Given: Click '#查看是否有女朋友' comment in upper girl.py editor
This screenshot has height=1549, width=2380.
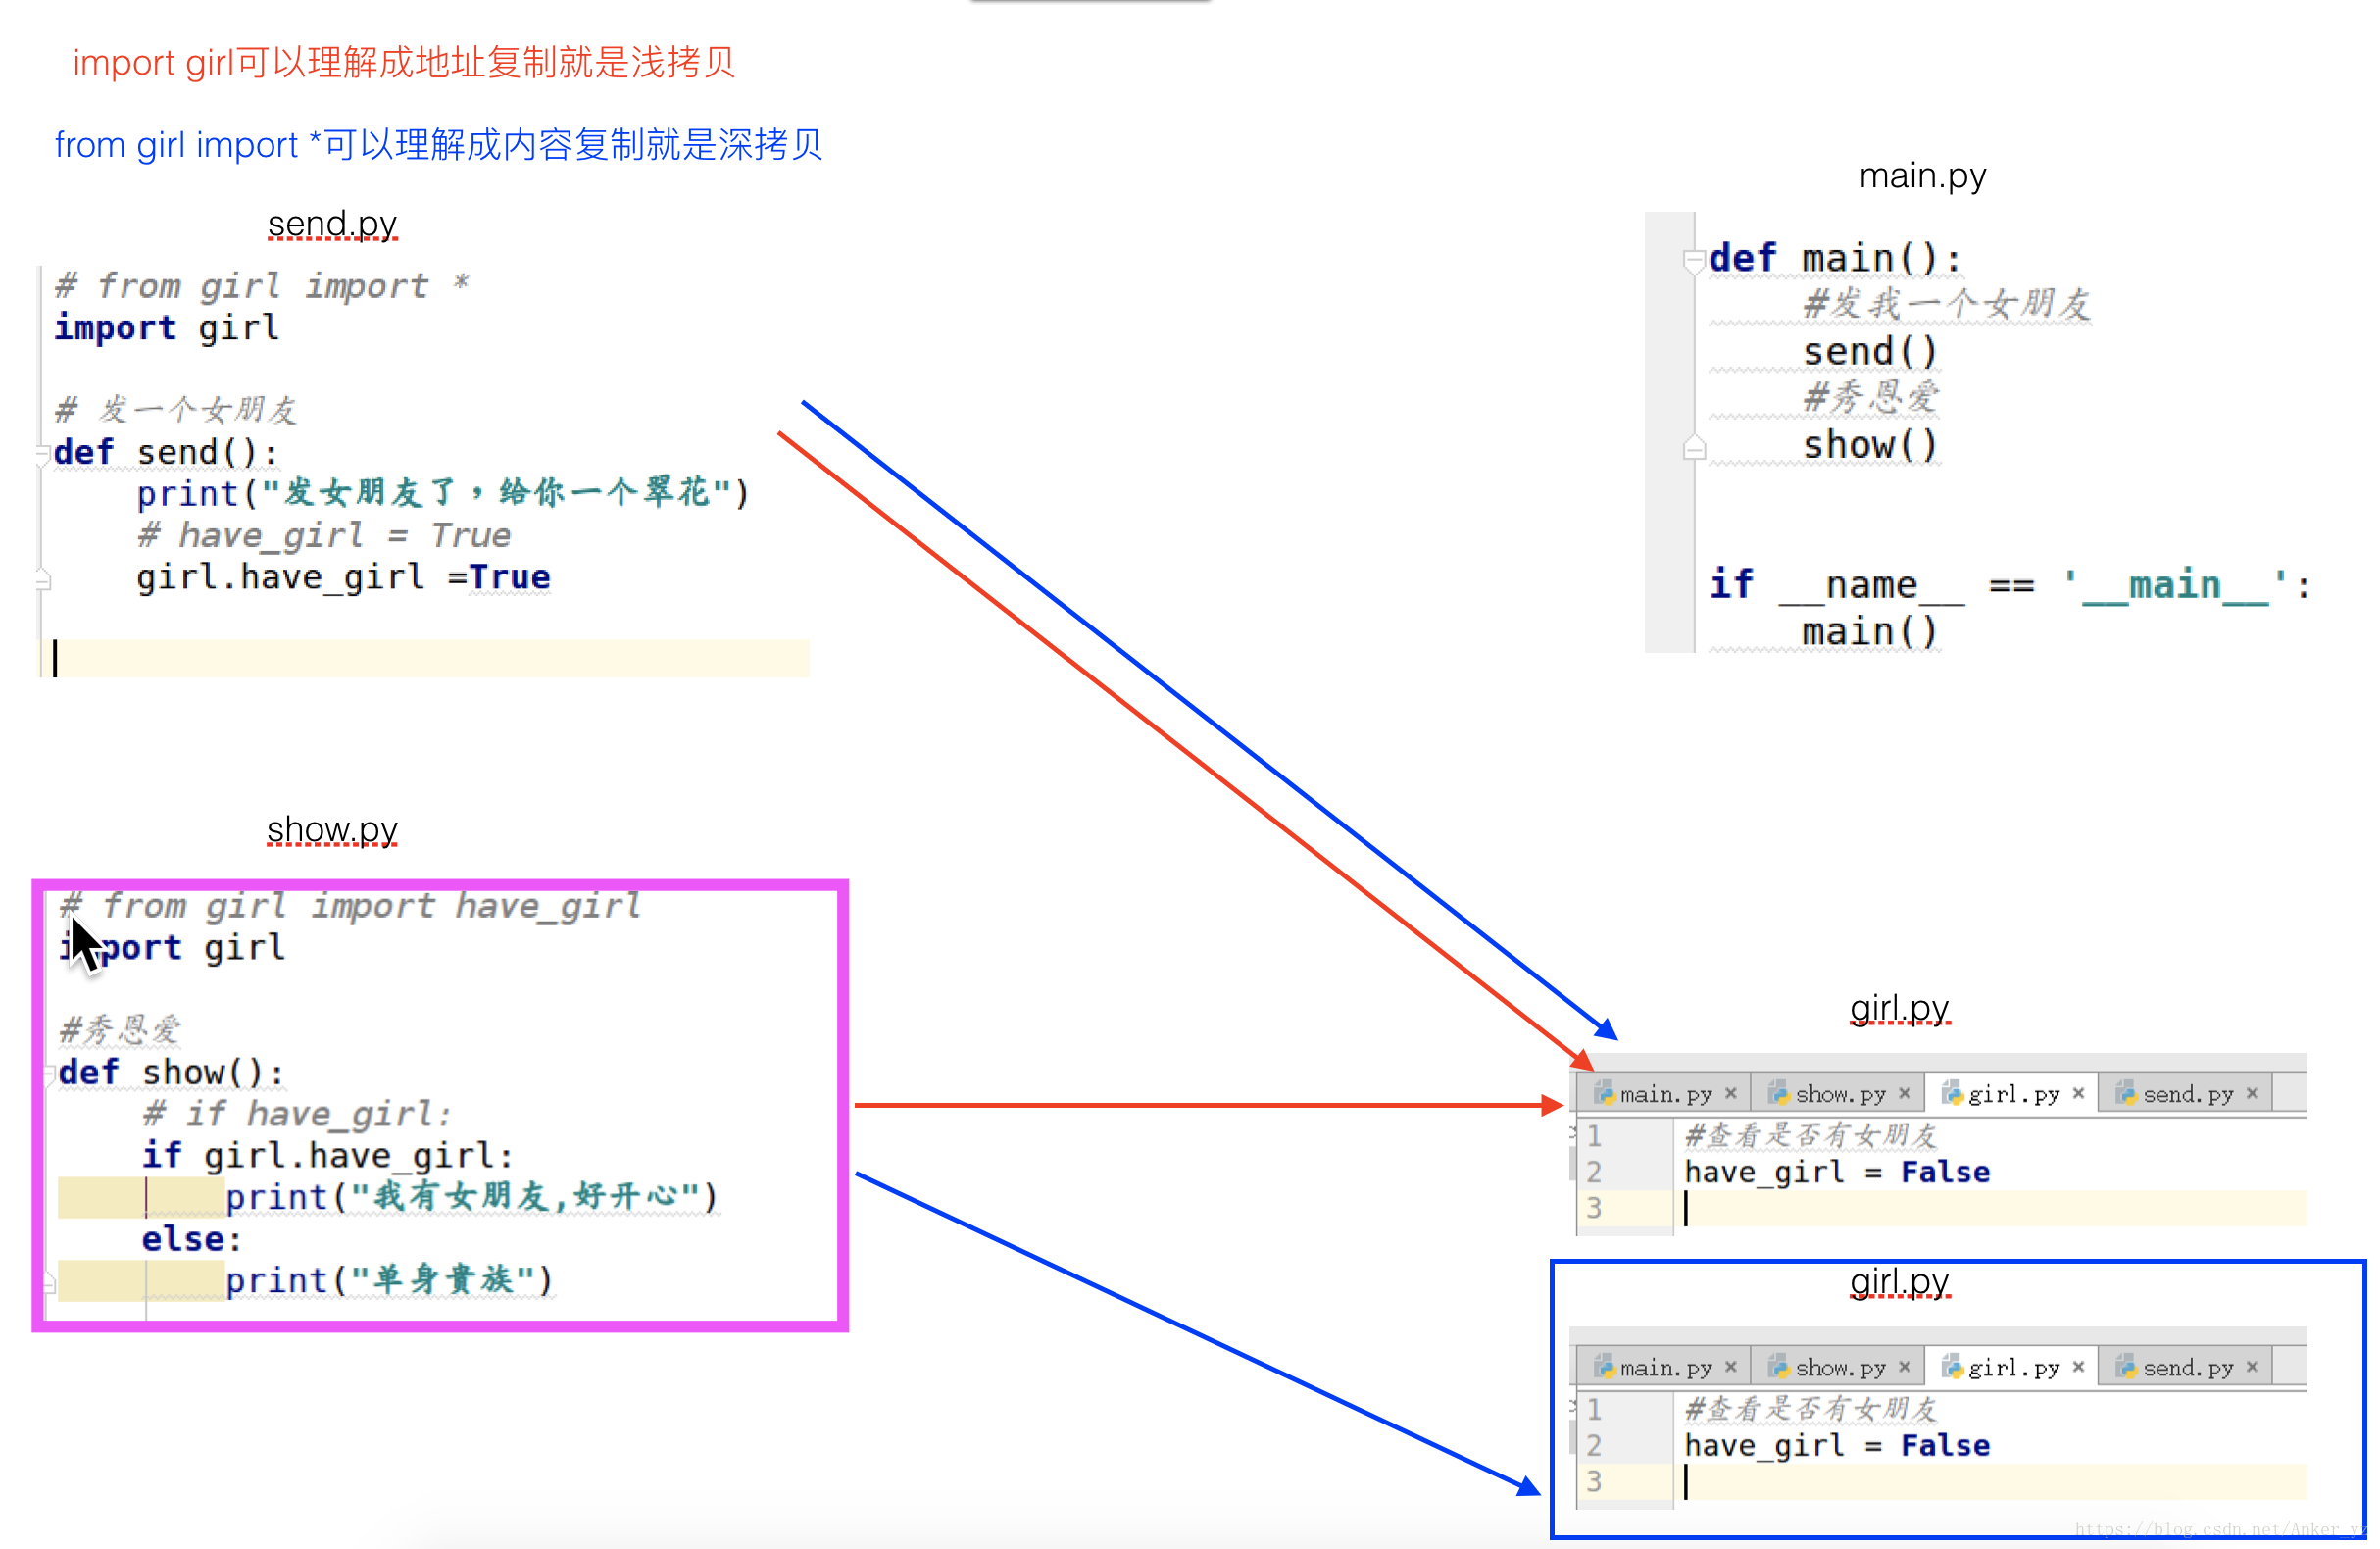Looking at the screenshot, I should [1811, 1135].
